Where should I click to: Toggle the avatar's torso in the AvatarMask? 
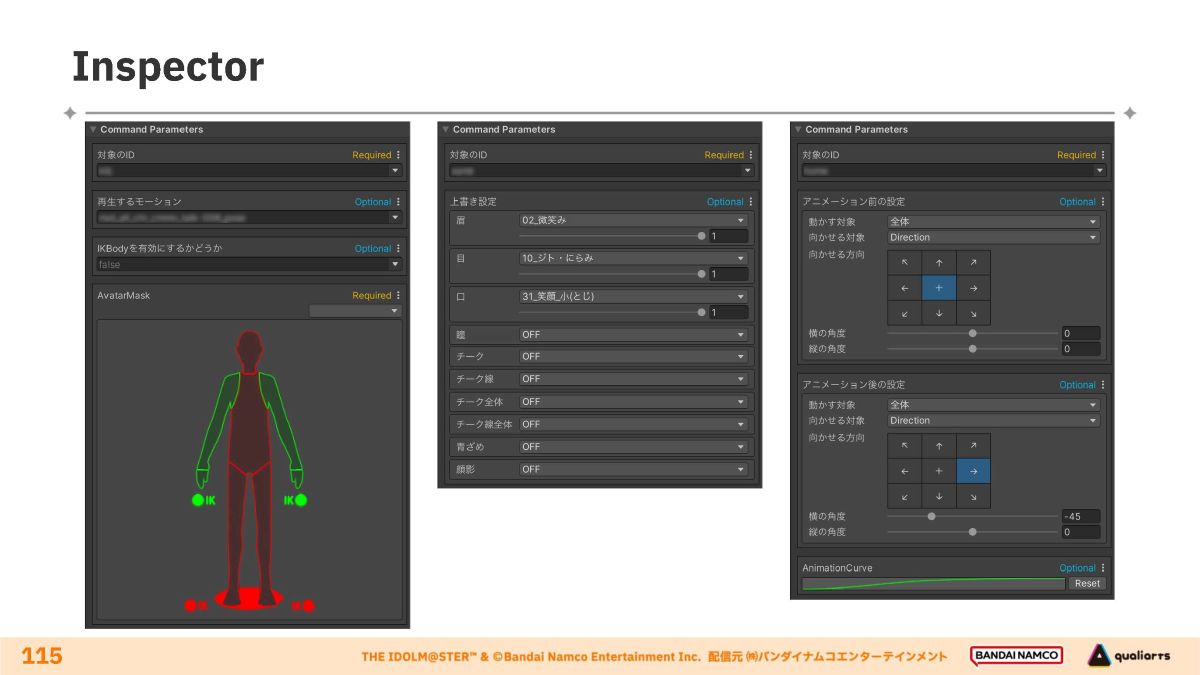click(x=247, y=420)
